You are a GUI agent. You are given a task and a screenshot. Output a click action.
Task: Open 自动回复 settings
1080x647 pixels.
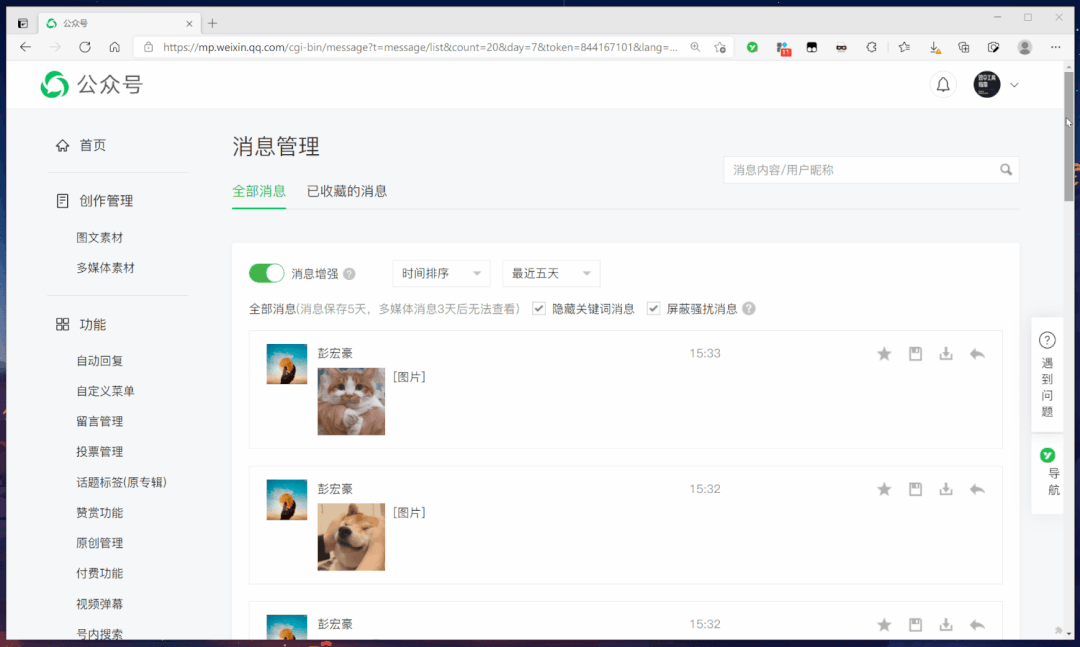click(100, 360)
